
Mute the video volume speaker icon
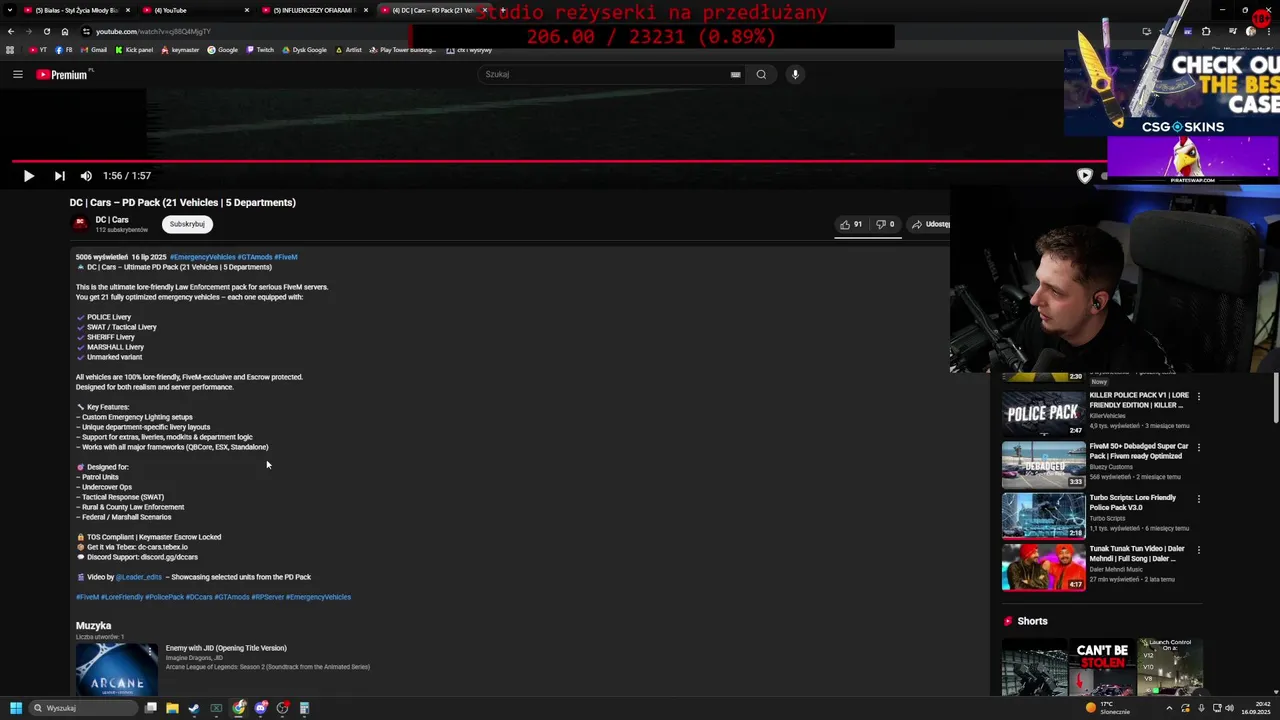(86, 176)
